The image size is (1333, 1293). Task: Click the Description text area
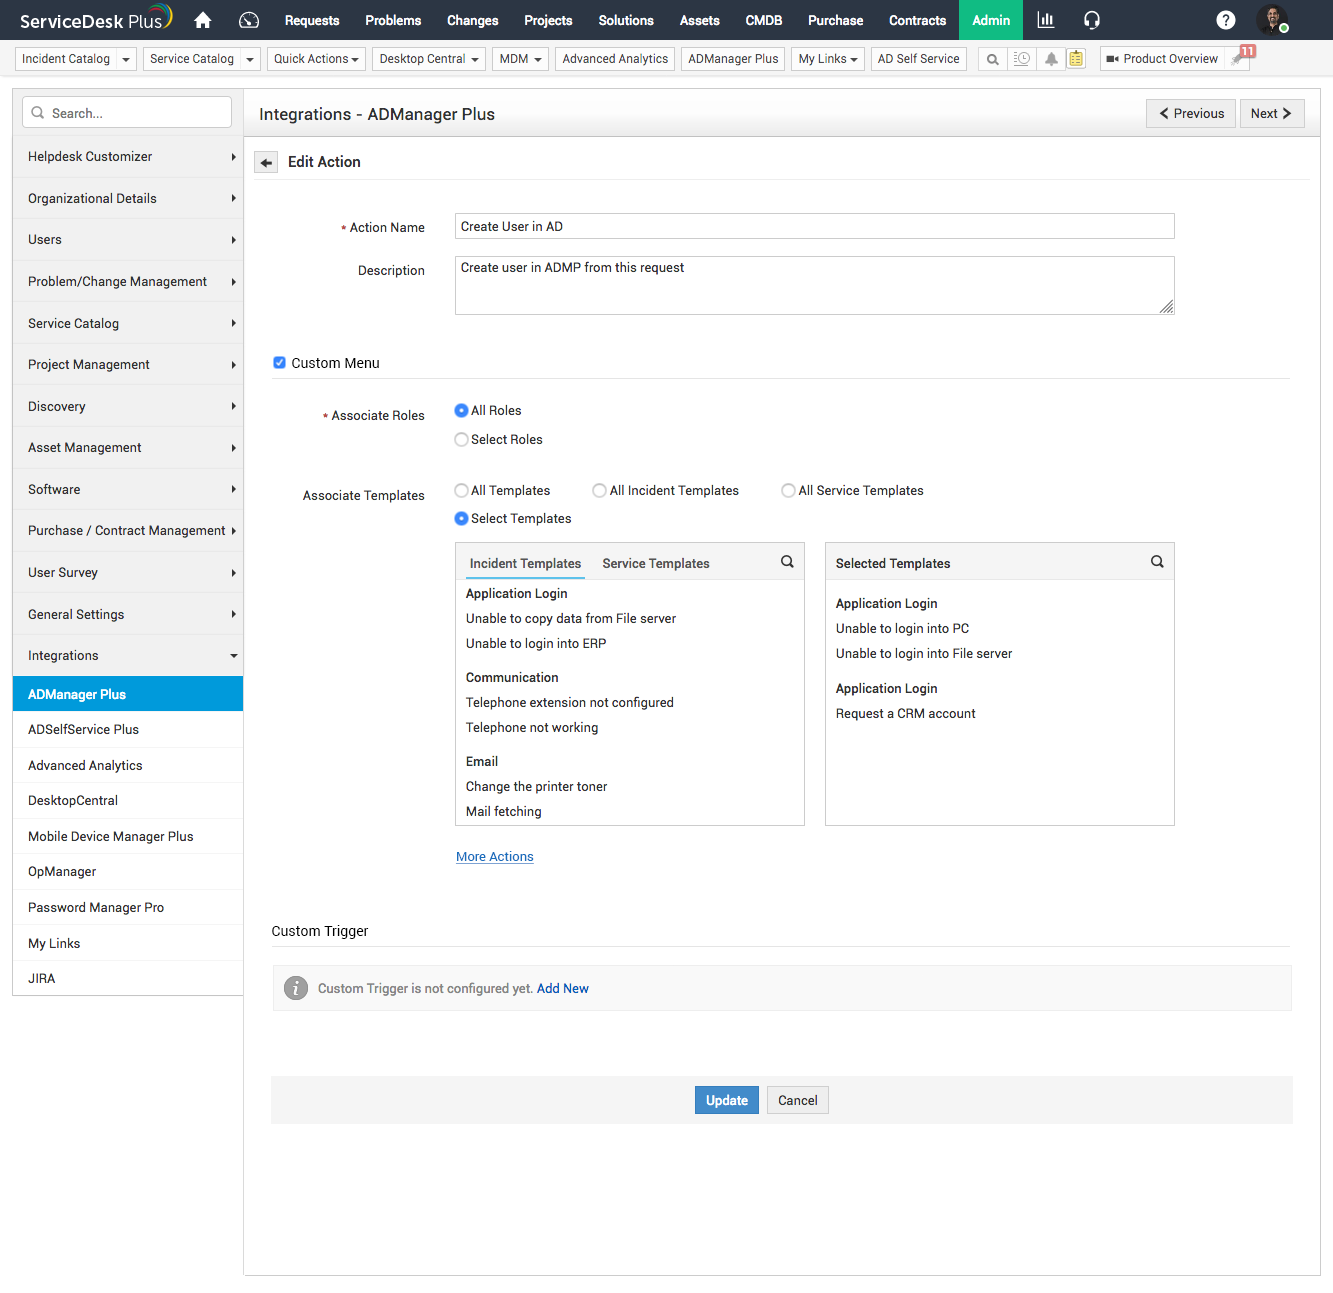click(x=815, y=285)
